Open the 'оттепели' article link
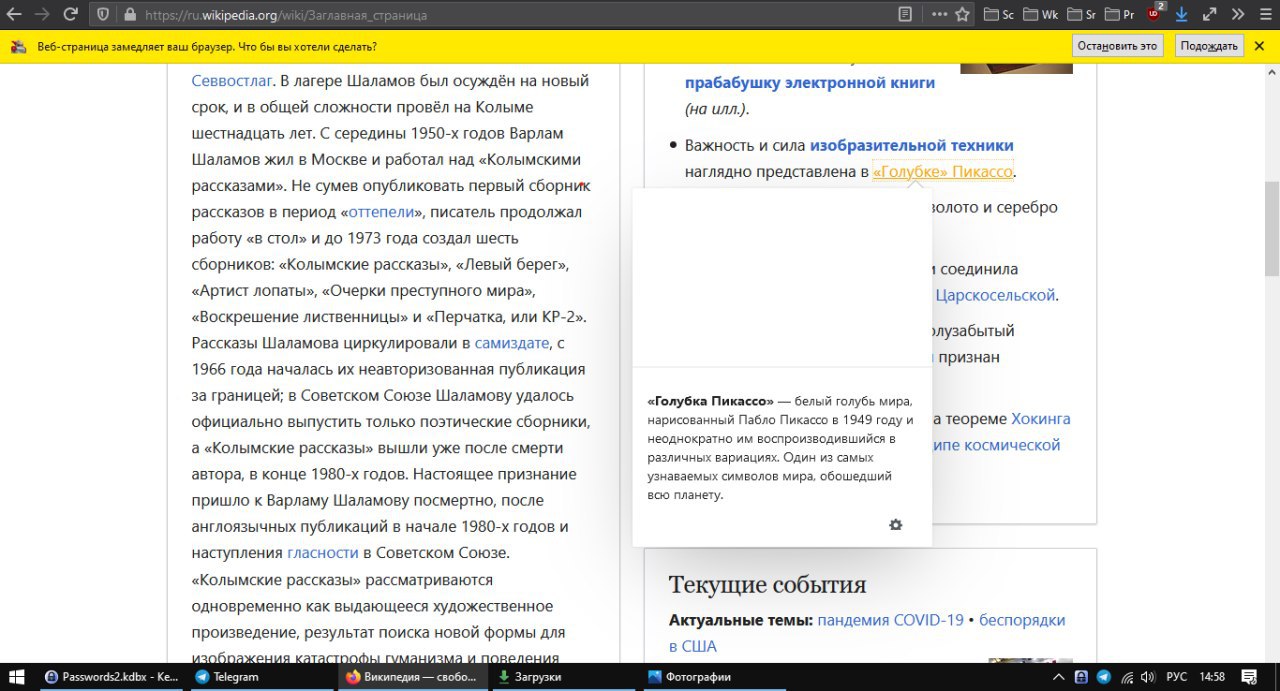This screenshot has height=691, width=1280. click(x=381, y=213)
